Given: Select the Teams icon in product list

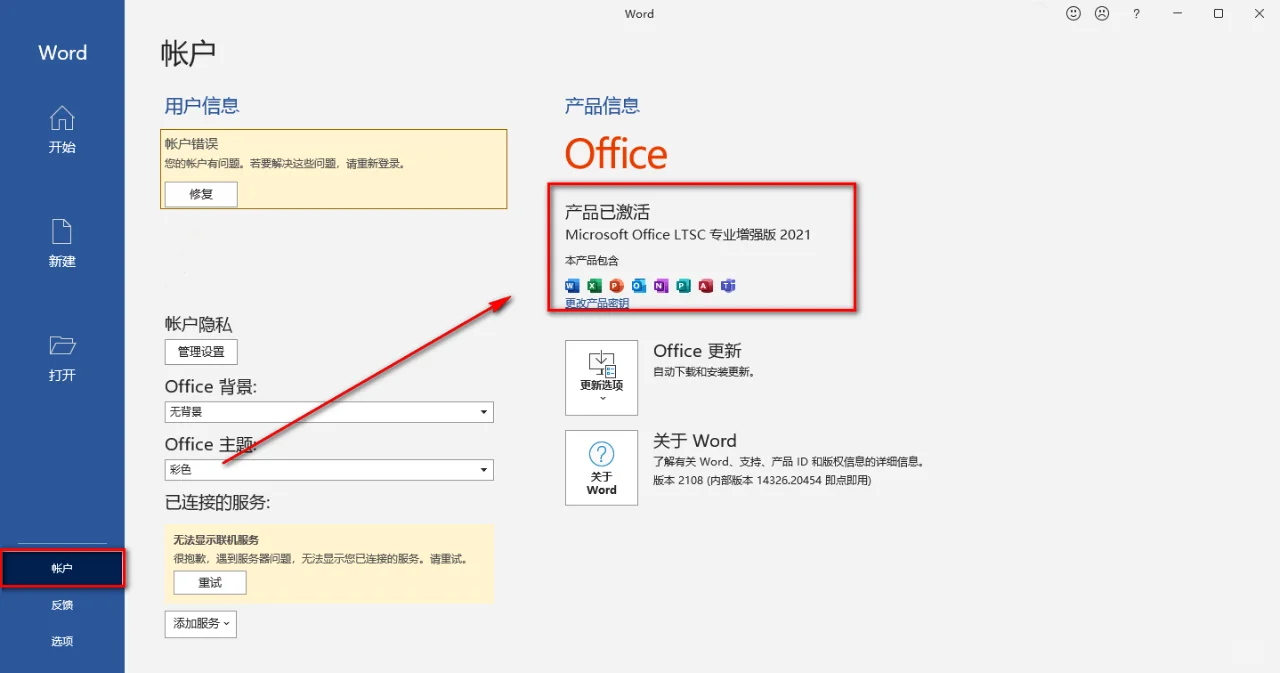Looking at the screenshot, I should pos(728,285).
